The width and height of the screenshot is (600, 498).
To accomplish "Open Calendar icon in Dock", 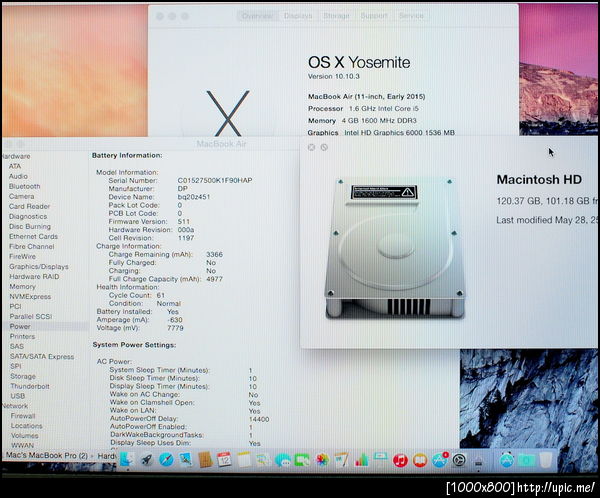I will click(x=224, y=459).
